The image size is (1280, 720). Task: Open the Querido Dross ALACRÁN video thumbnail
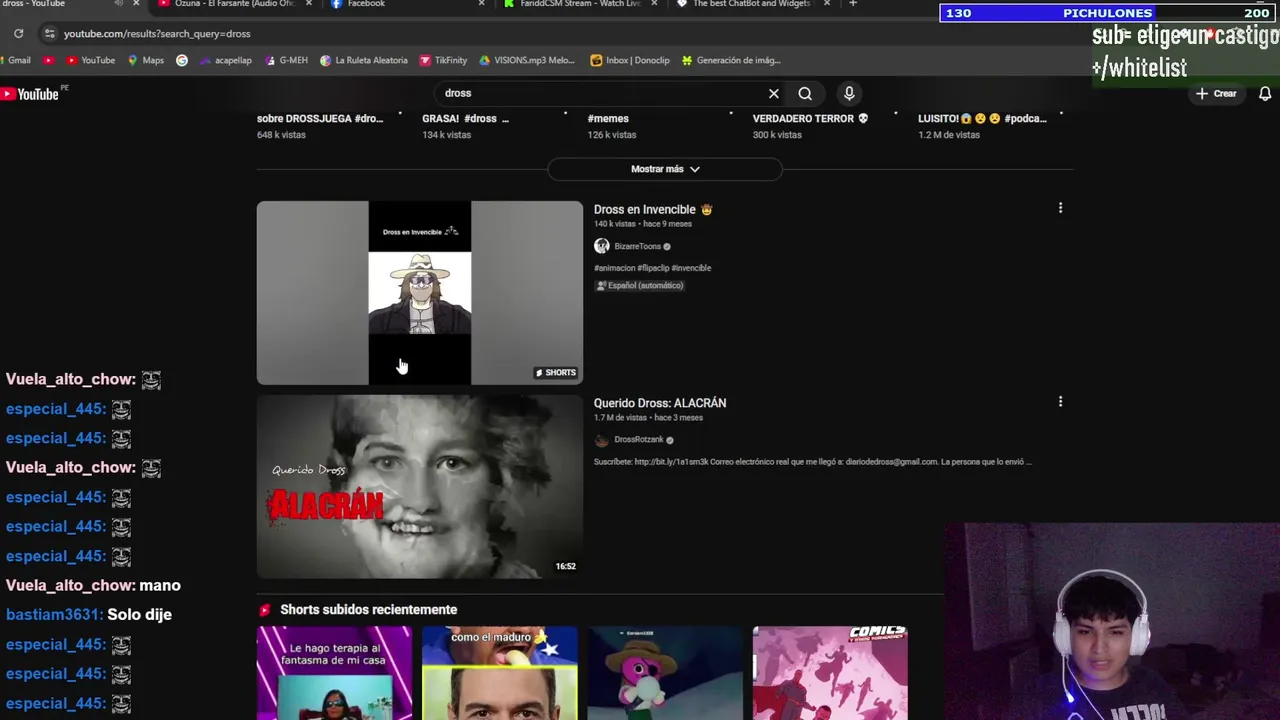click(x=420, y=486)
